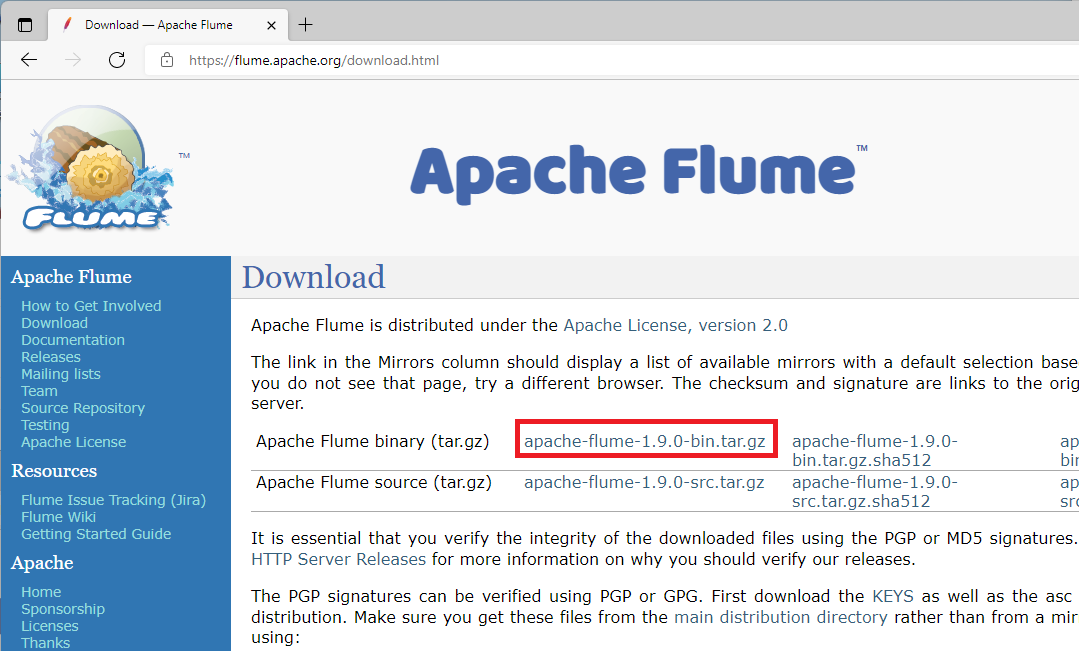
Task: Open How to Get Involved link
Action: 92,306
